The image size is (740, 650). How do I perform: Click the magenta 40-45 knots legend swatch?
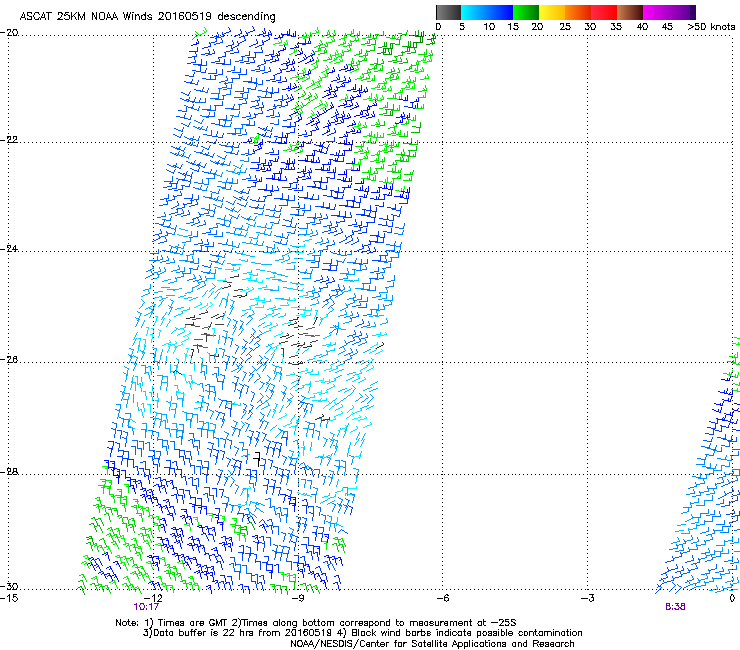tap(656, 12)
